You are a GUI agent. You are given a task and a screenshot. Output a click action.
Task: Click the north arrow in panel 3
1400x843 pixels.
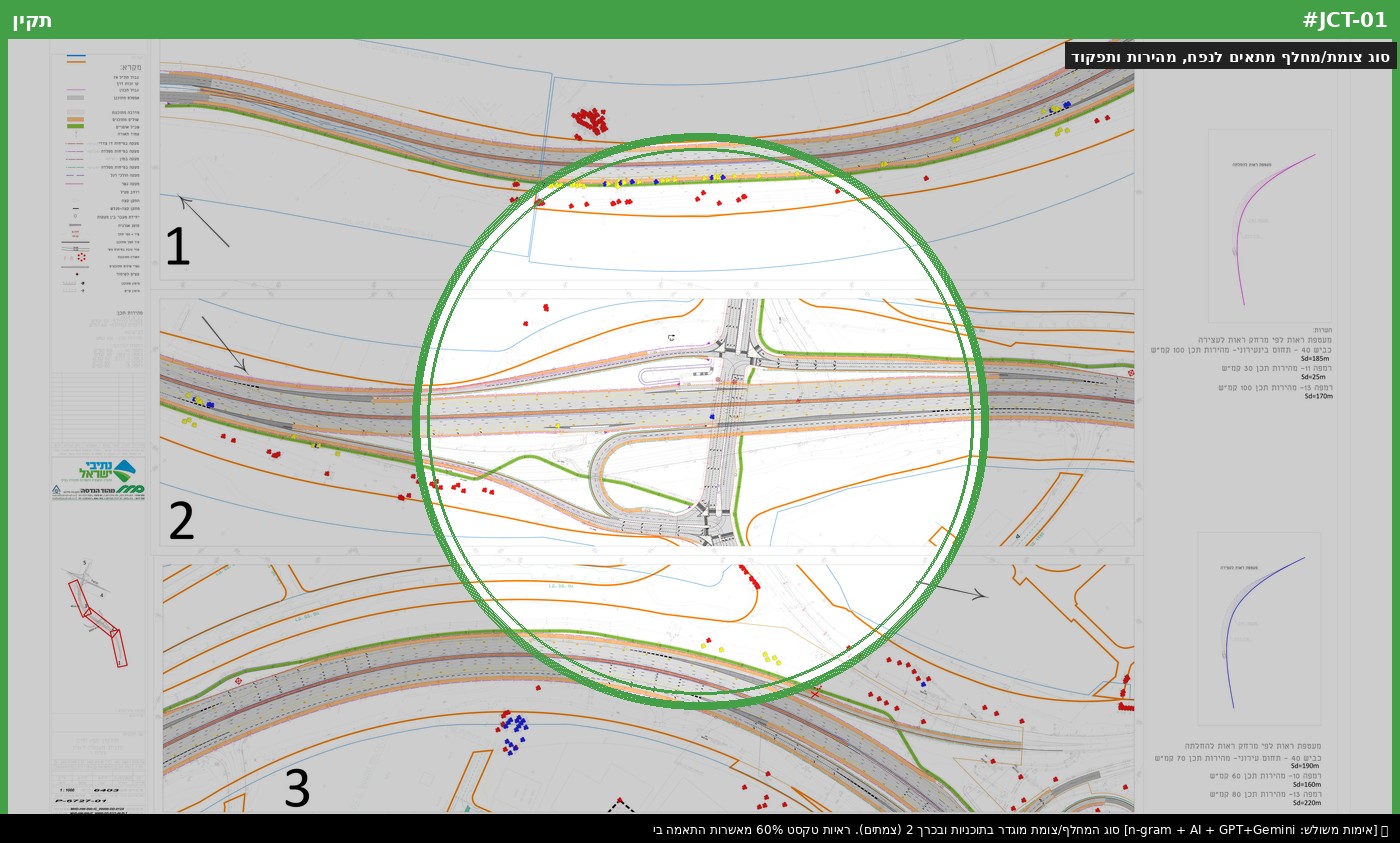coord(951,590)
